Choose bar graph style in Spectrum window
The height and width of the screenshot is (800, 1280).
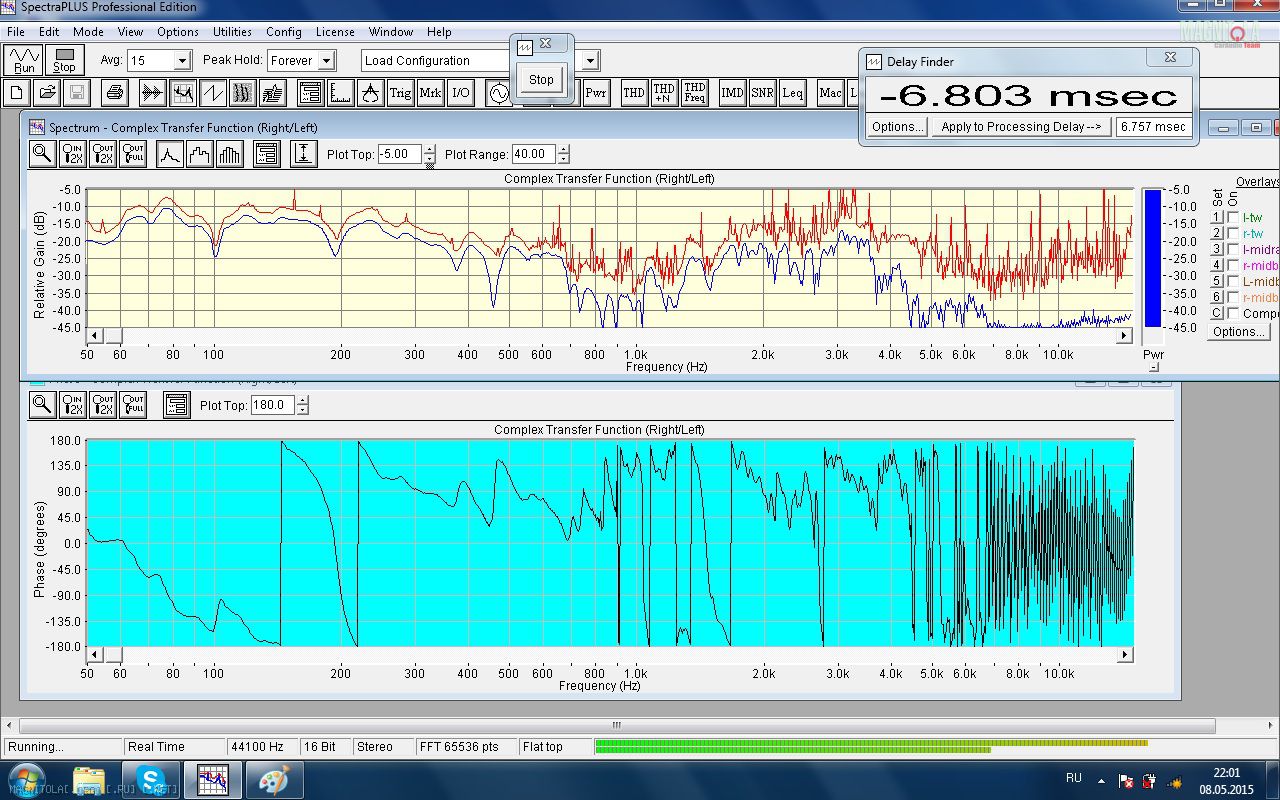click(x=230, y=154)
